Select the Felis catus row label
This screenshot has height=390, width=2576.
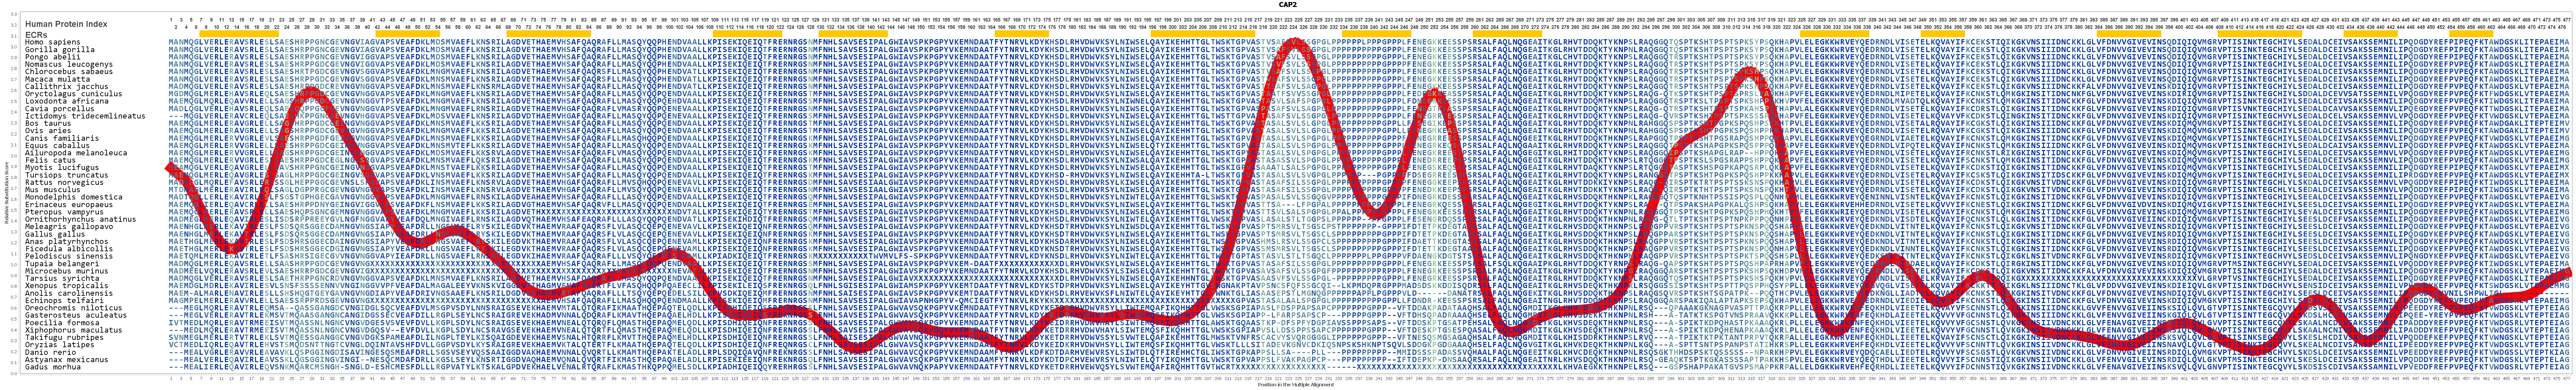50,160
